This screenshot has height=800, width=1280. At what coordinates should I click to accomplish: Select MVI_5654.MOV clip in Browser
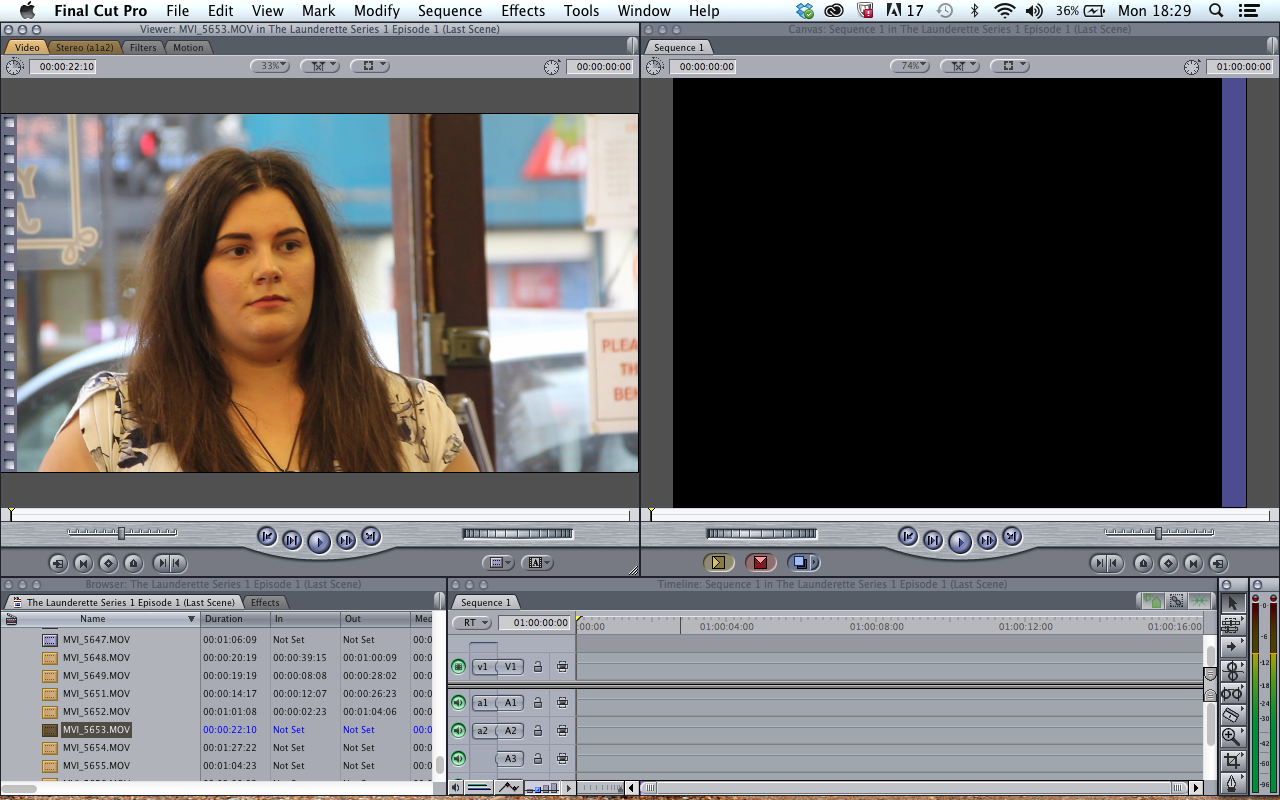[x=96, y=748]
